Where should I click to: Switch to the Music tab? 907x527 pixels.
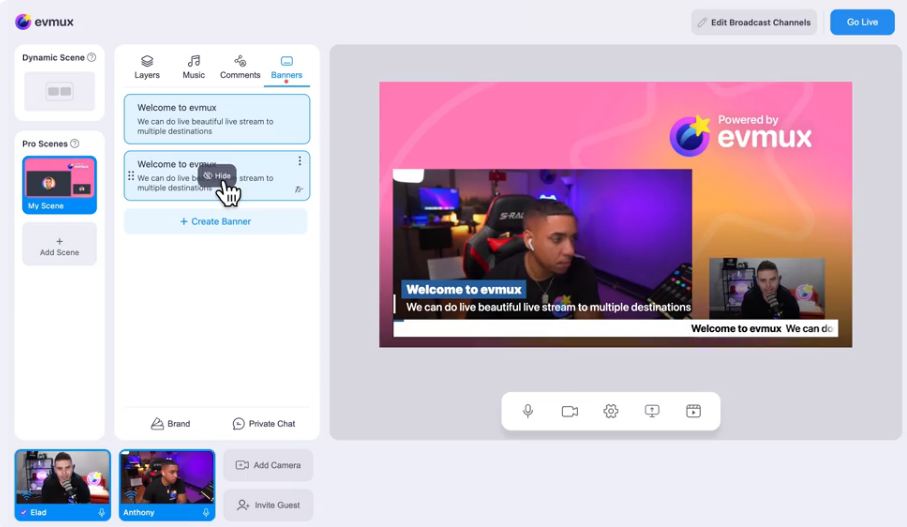193,67
